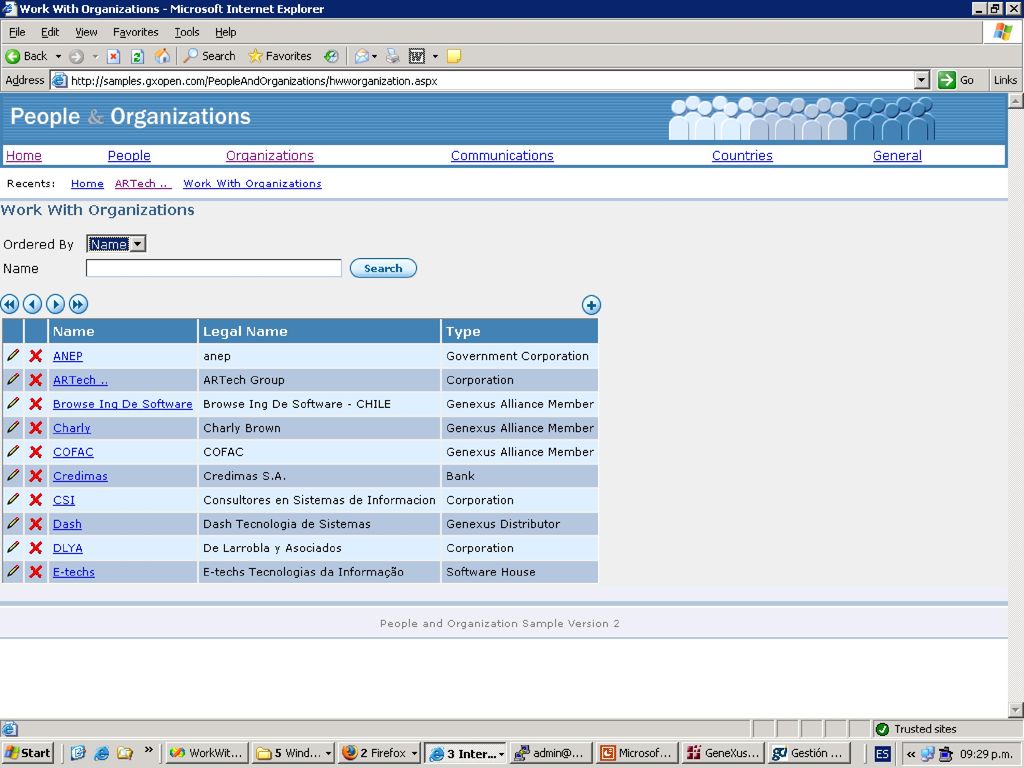The width and height of the screenshot is (1024, 768).
Task: Go to browser Home page icon
Action: click(x=162, y=56)
